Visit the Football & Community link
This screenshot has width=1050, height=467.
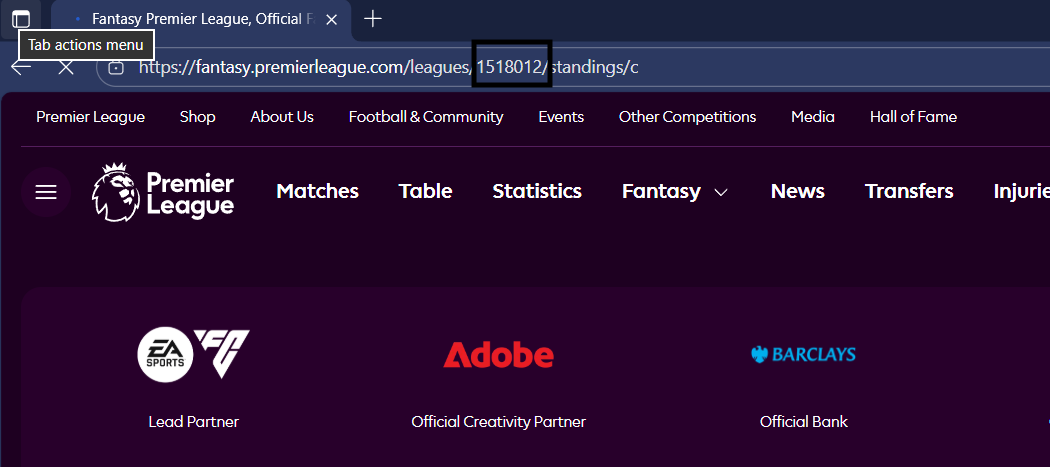pos(426,117)
